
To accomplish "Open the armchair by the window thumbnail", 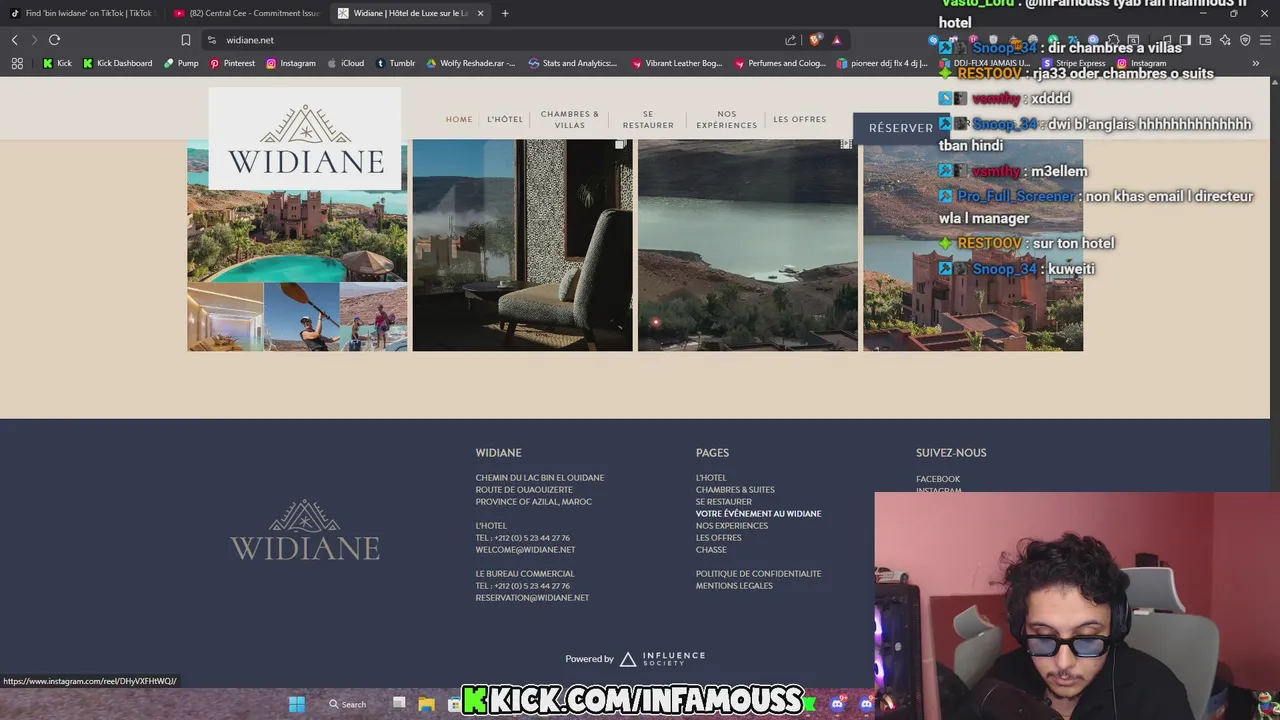I will (523, 245).
